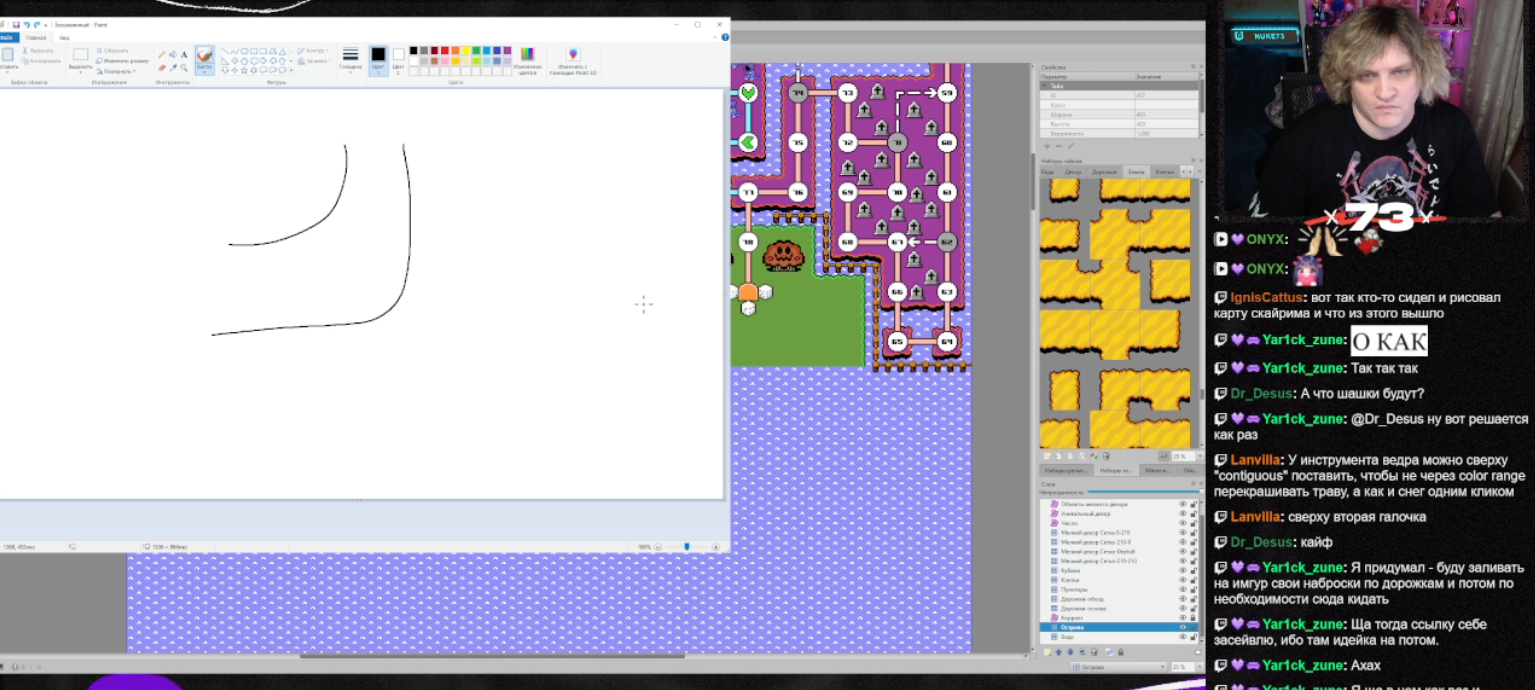This screenshot has width=1535, height=690.
Task: Pick the red swatch in Paint palette
Action: pos(445,50)
